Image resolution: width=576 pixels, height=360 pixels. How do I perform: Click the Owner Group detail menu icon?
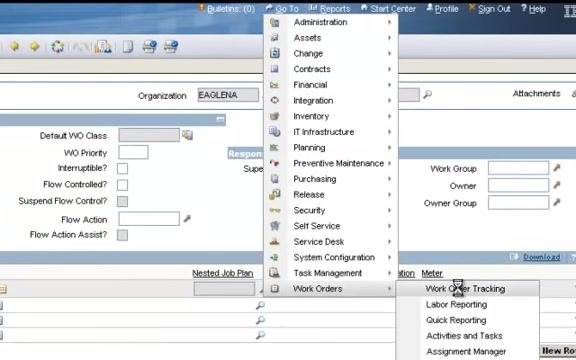[557, 202]
